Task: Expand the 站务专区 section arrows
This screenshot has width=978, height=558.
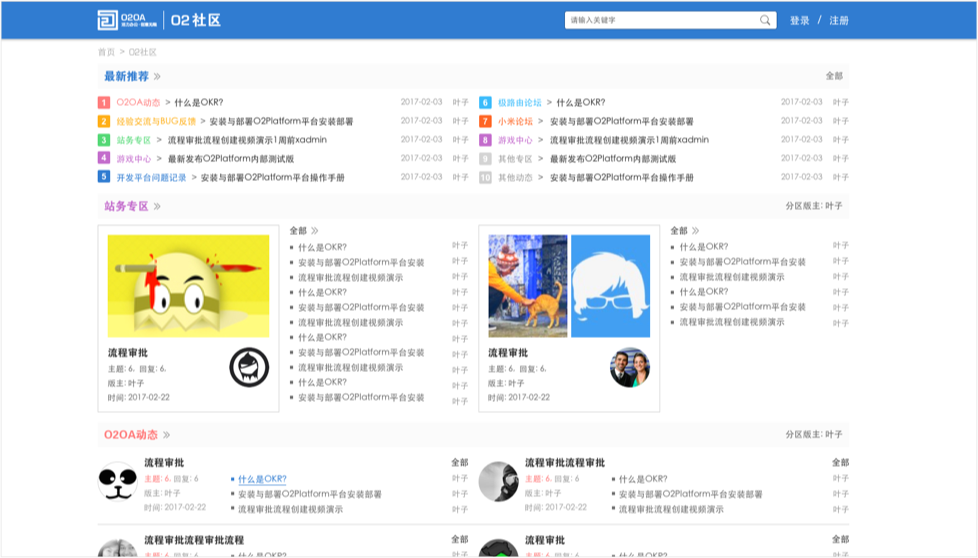Action: (157, 207)
